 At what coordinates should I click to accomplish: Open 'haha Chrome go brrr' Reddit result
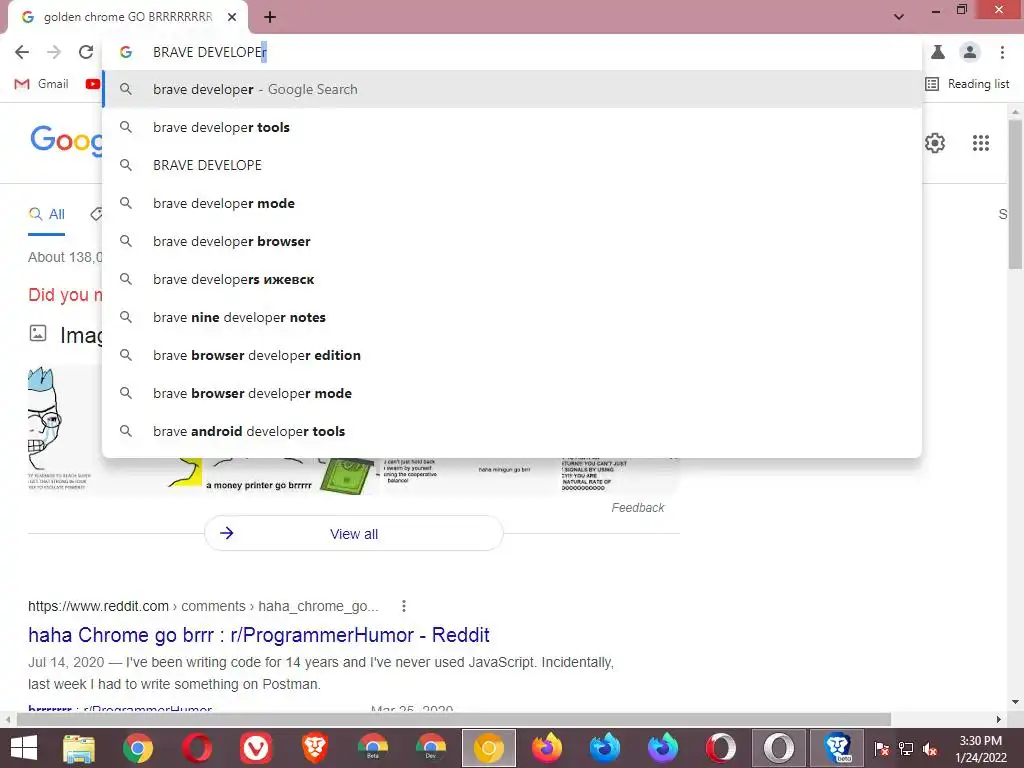(259, 635)
